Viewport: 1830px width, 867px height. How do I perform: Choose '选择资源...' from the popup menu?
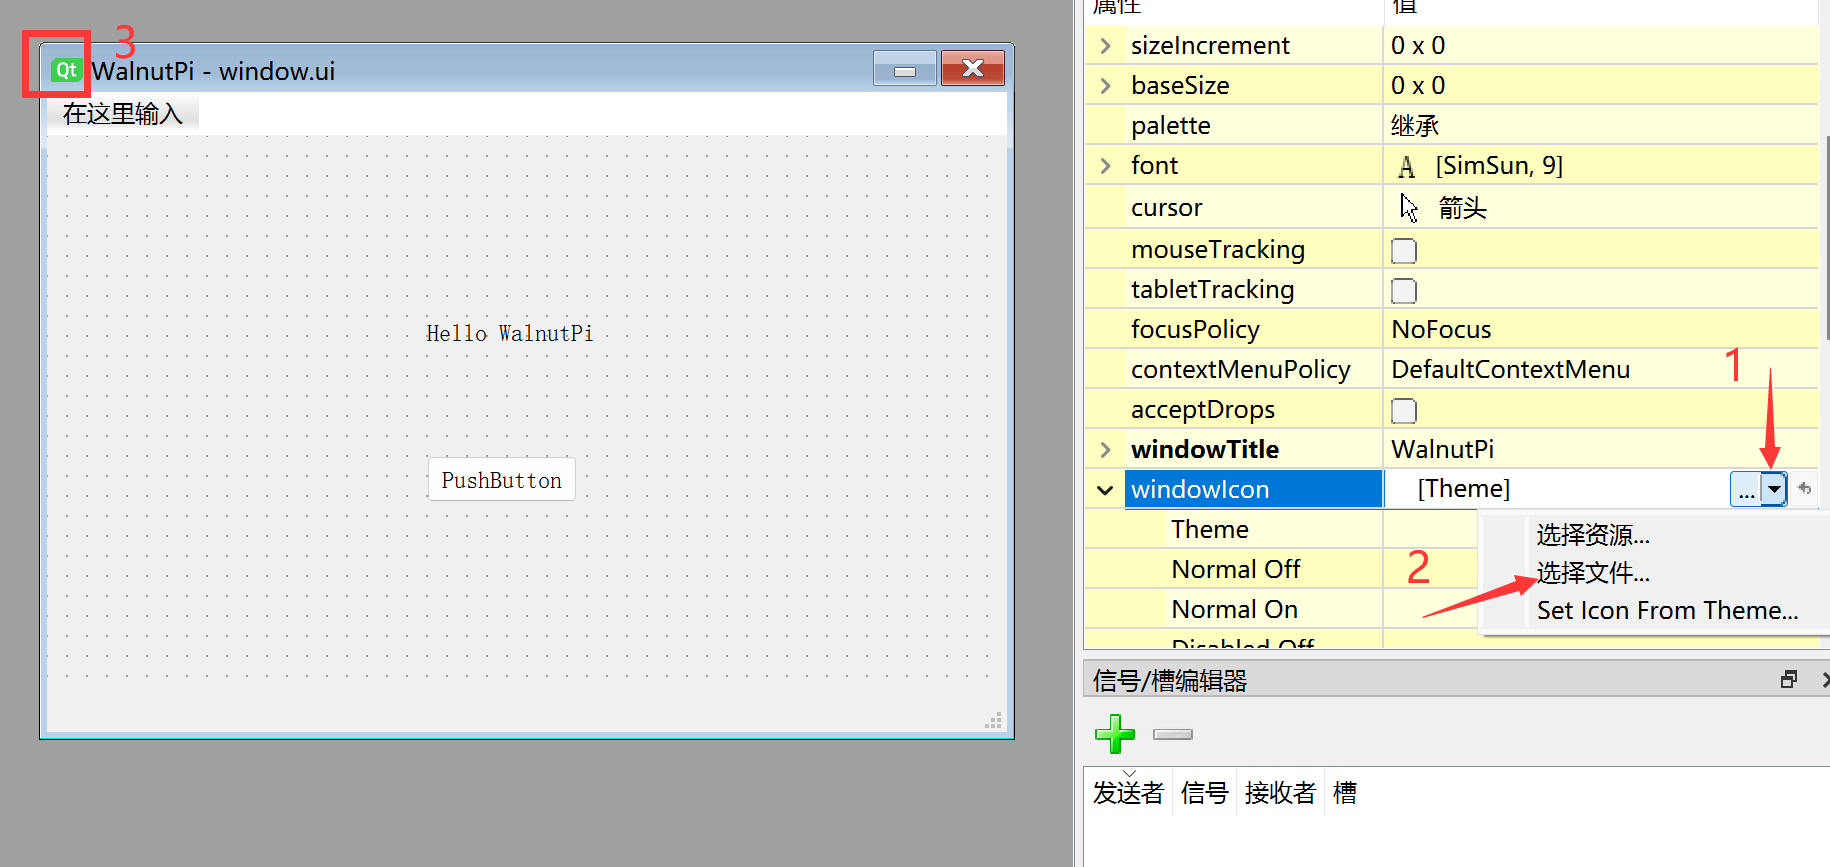pyautogui.click(x=1593, y=535)
